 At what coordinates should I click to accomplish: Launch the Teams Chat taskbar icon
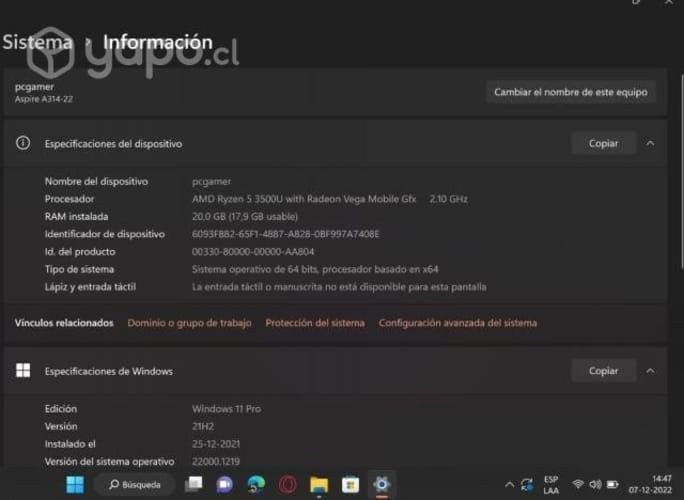225,484
